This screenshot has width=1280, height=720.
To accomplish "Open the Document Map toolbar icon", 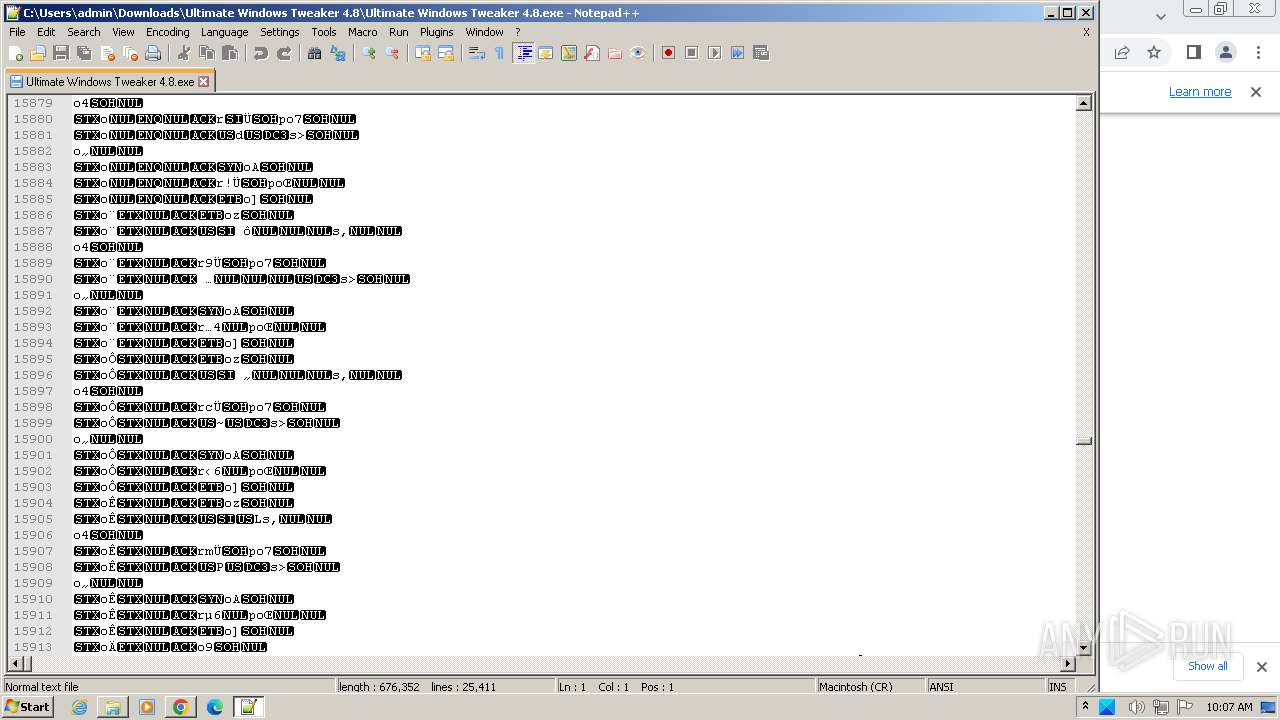I will click(x=569, y=53).
